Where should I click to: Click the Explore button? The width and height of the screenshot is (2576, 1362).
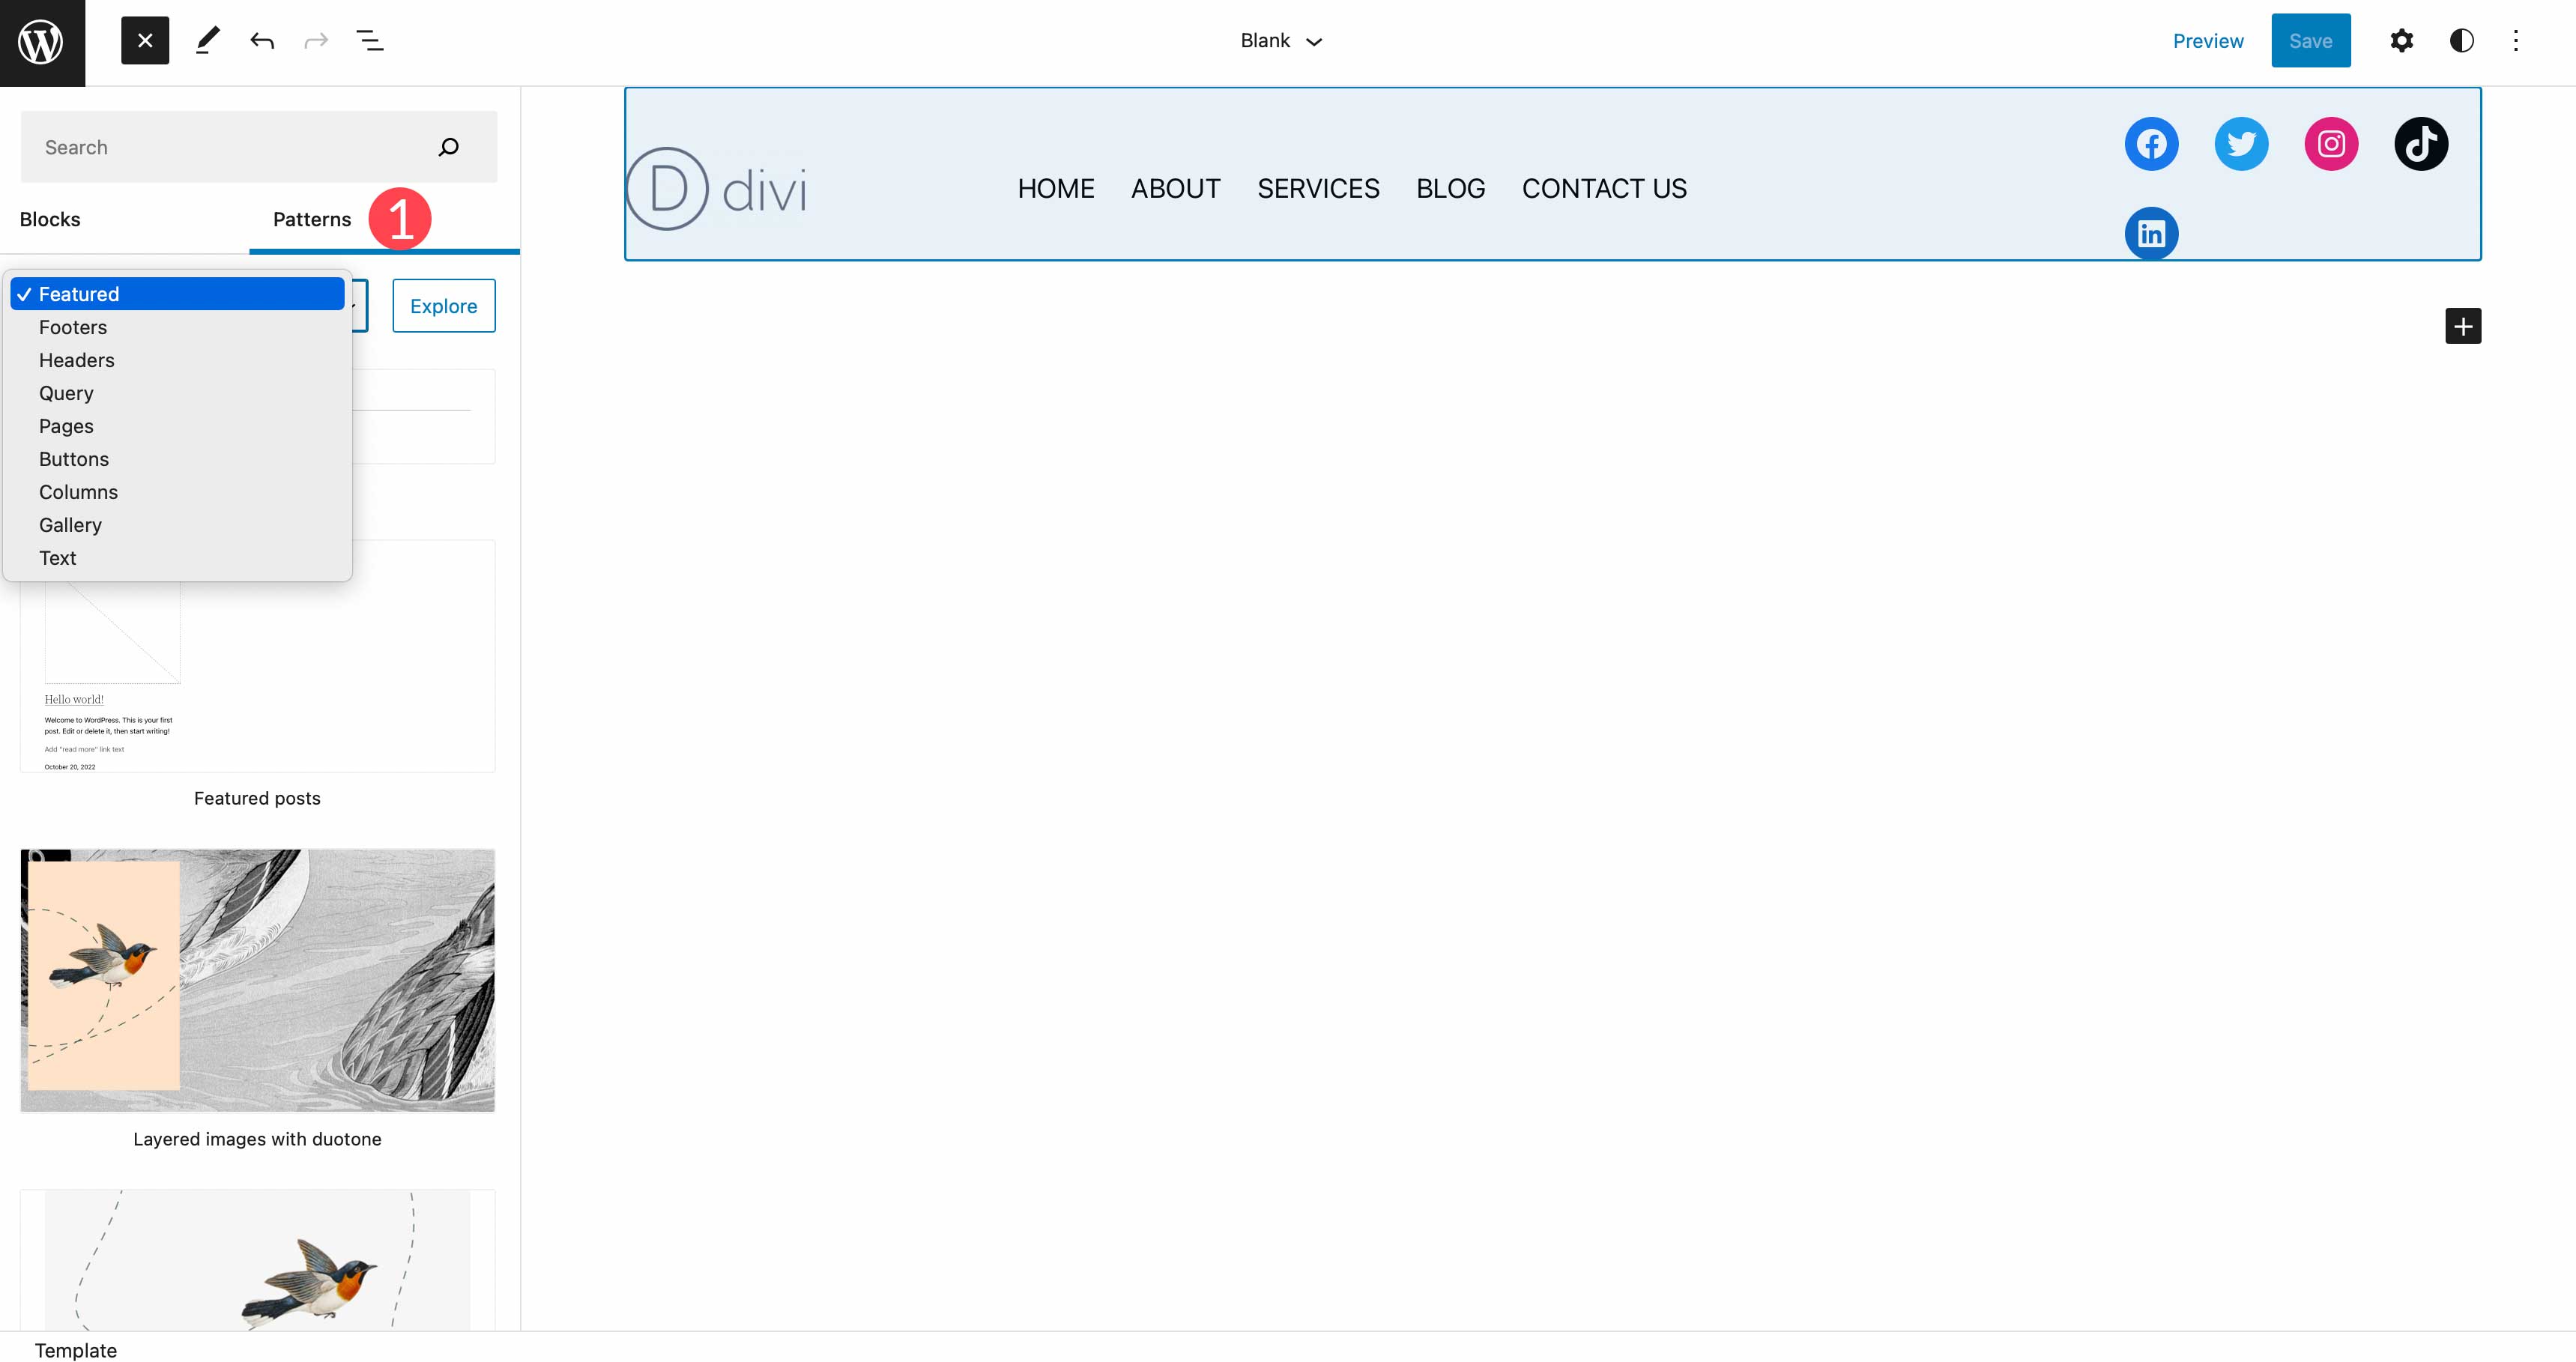pos(443,305)
